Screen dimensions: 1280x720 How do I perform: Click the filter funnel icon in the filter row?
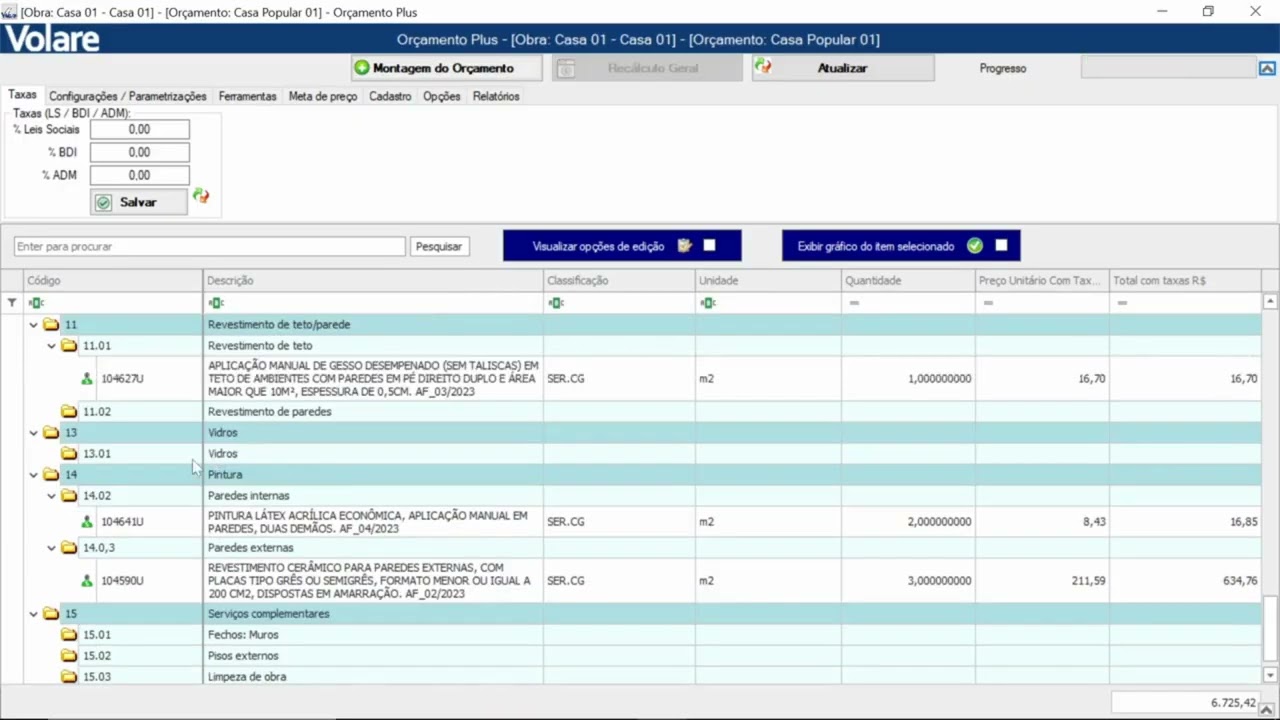point(12,302)
